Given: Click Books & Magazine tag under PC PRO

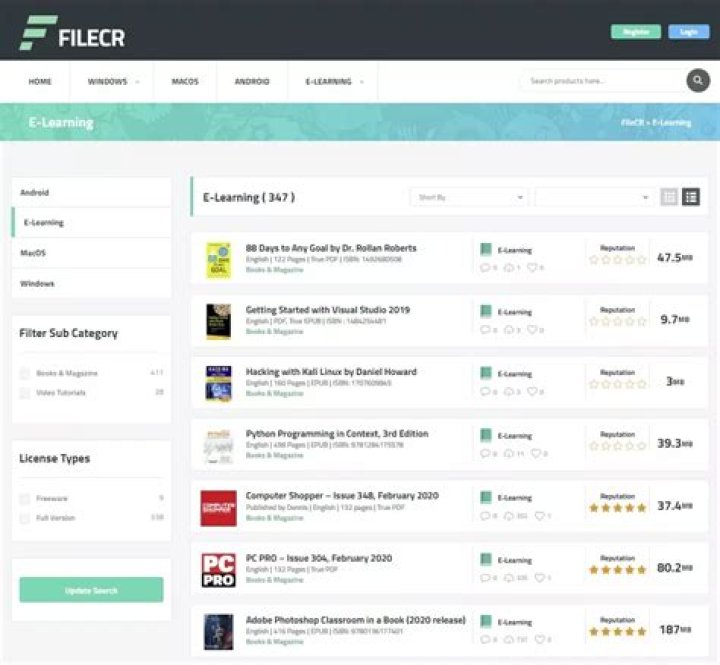Looking at the screenshot, I should (x=275, y=580).
